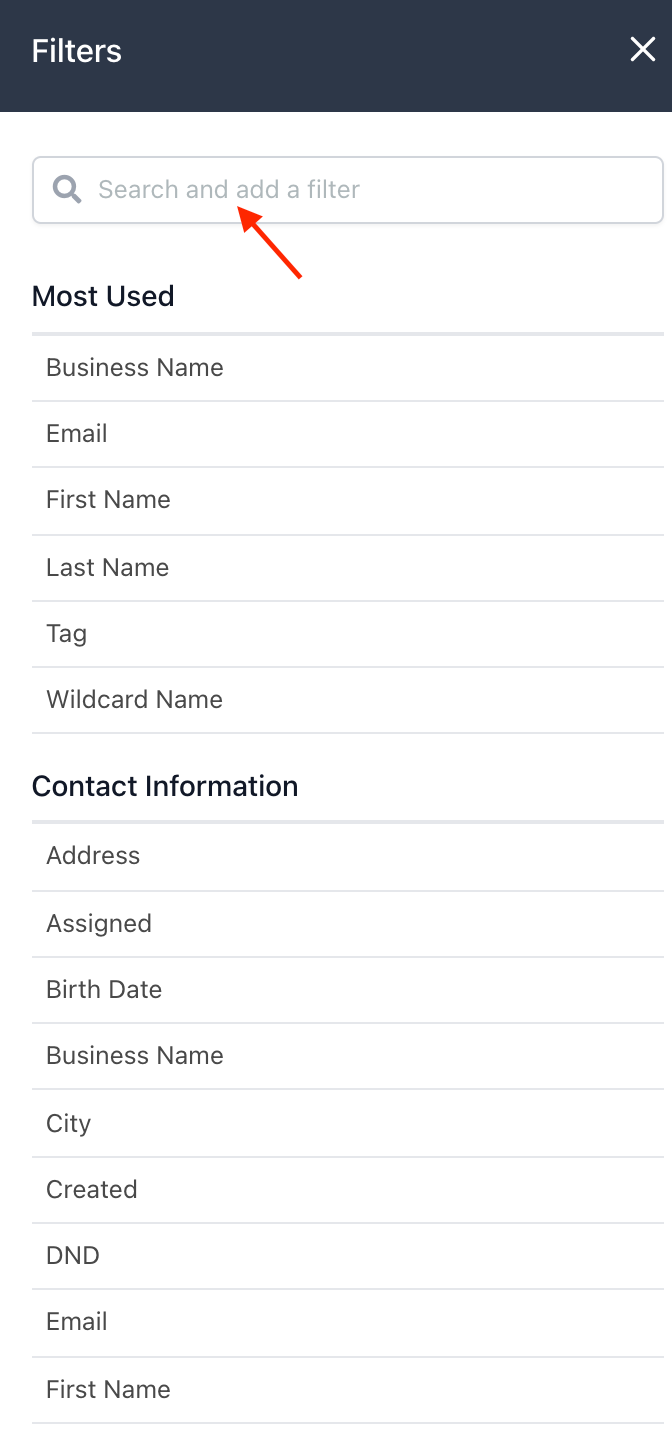The width and height of the screenshot is (672, 1432).
Task: Choose the Email filter under Most Used
Action: tap(77, 434)
